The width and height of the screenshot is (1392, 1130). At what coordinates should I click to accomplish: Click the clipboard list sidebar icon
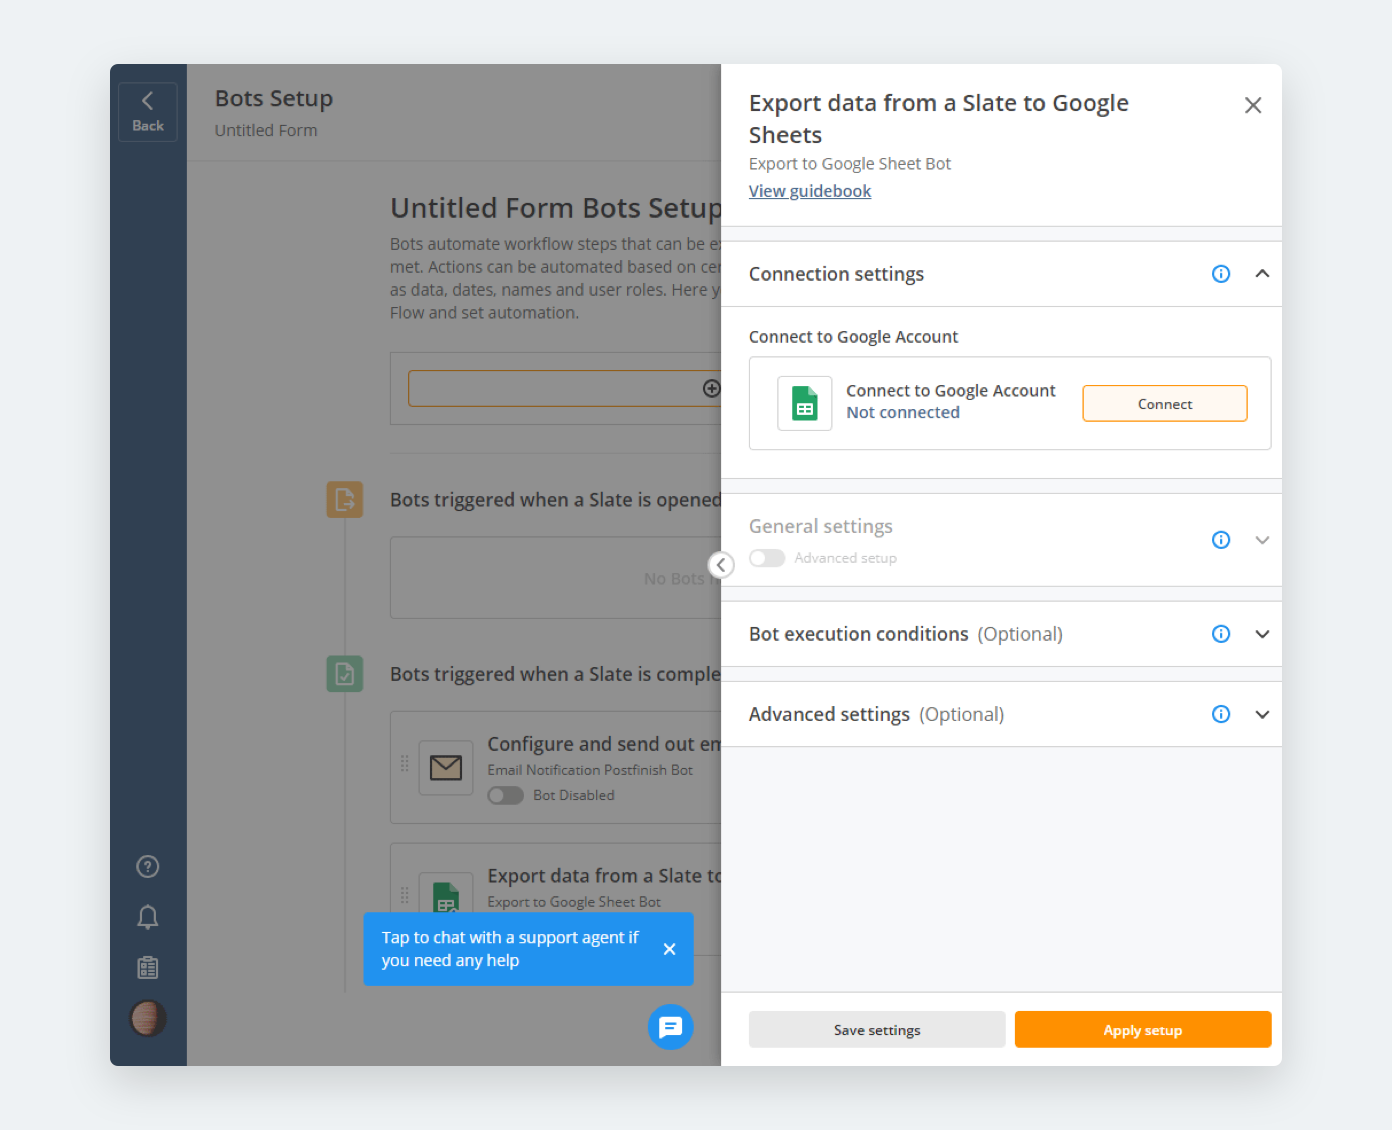pyautogui.click(x=148, y=968)
